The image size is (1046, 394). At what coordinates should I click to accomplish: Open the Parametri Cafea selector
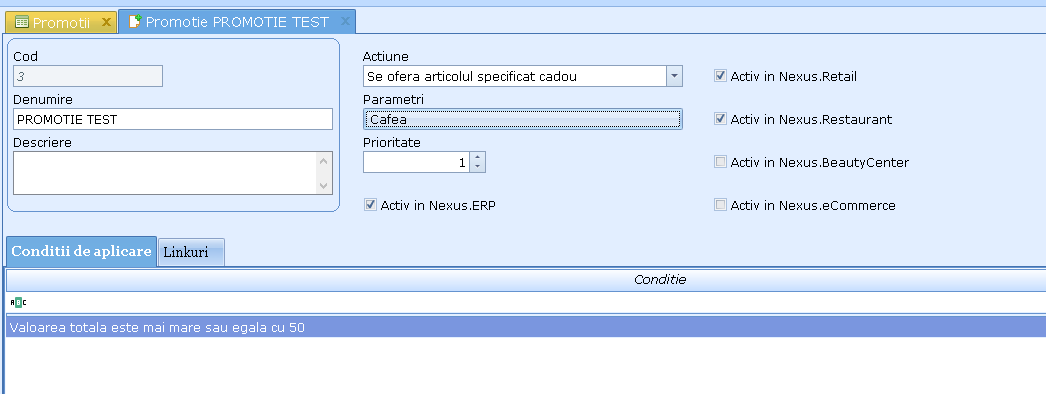pyautogui.click(x=522, y=119)
